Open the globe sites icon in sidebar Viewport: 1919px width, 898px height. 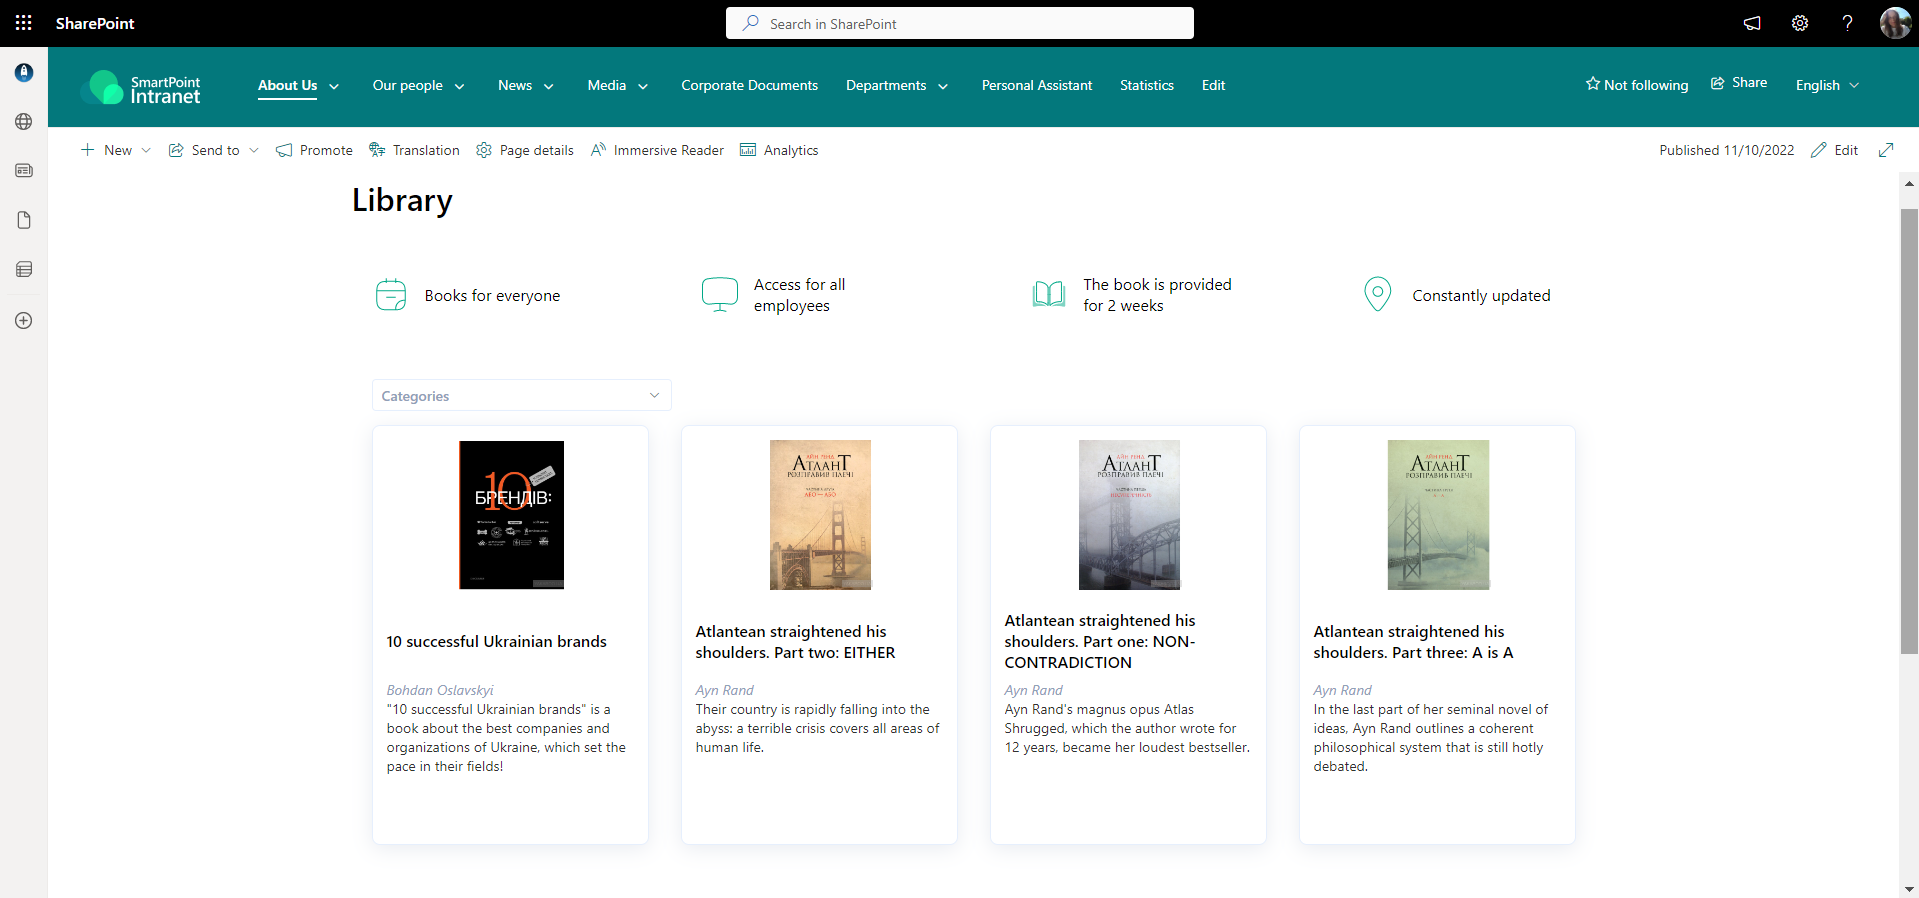tap(24, 122)
